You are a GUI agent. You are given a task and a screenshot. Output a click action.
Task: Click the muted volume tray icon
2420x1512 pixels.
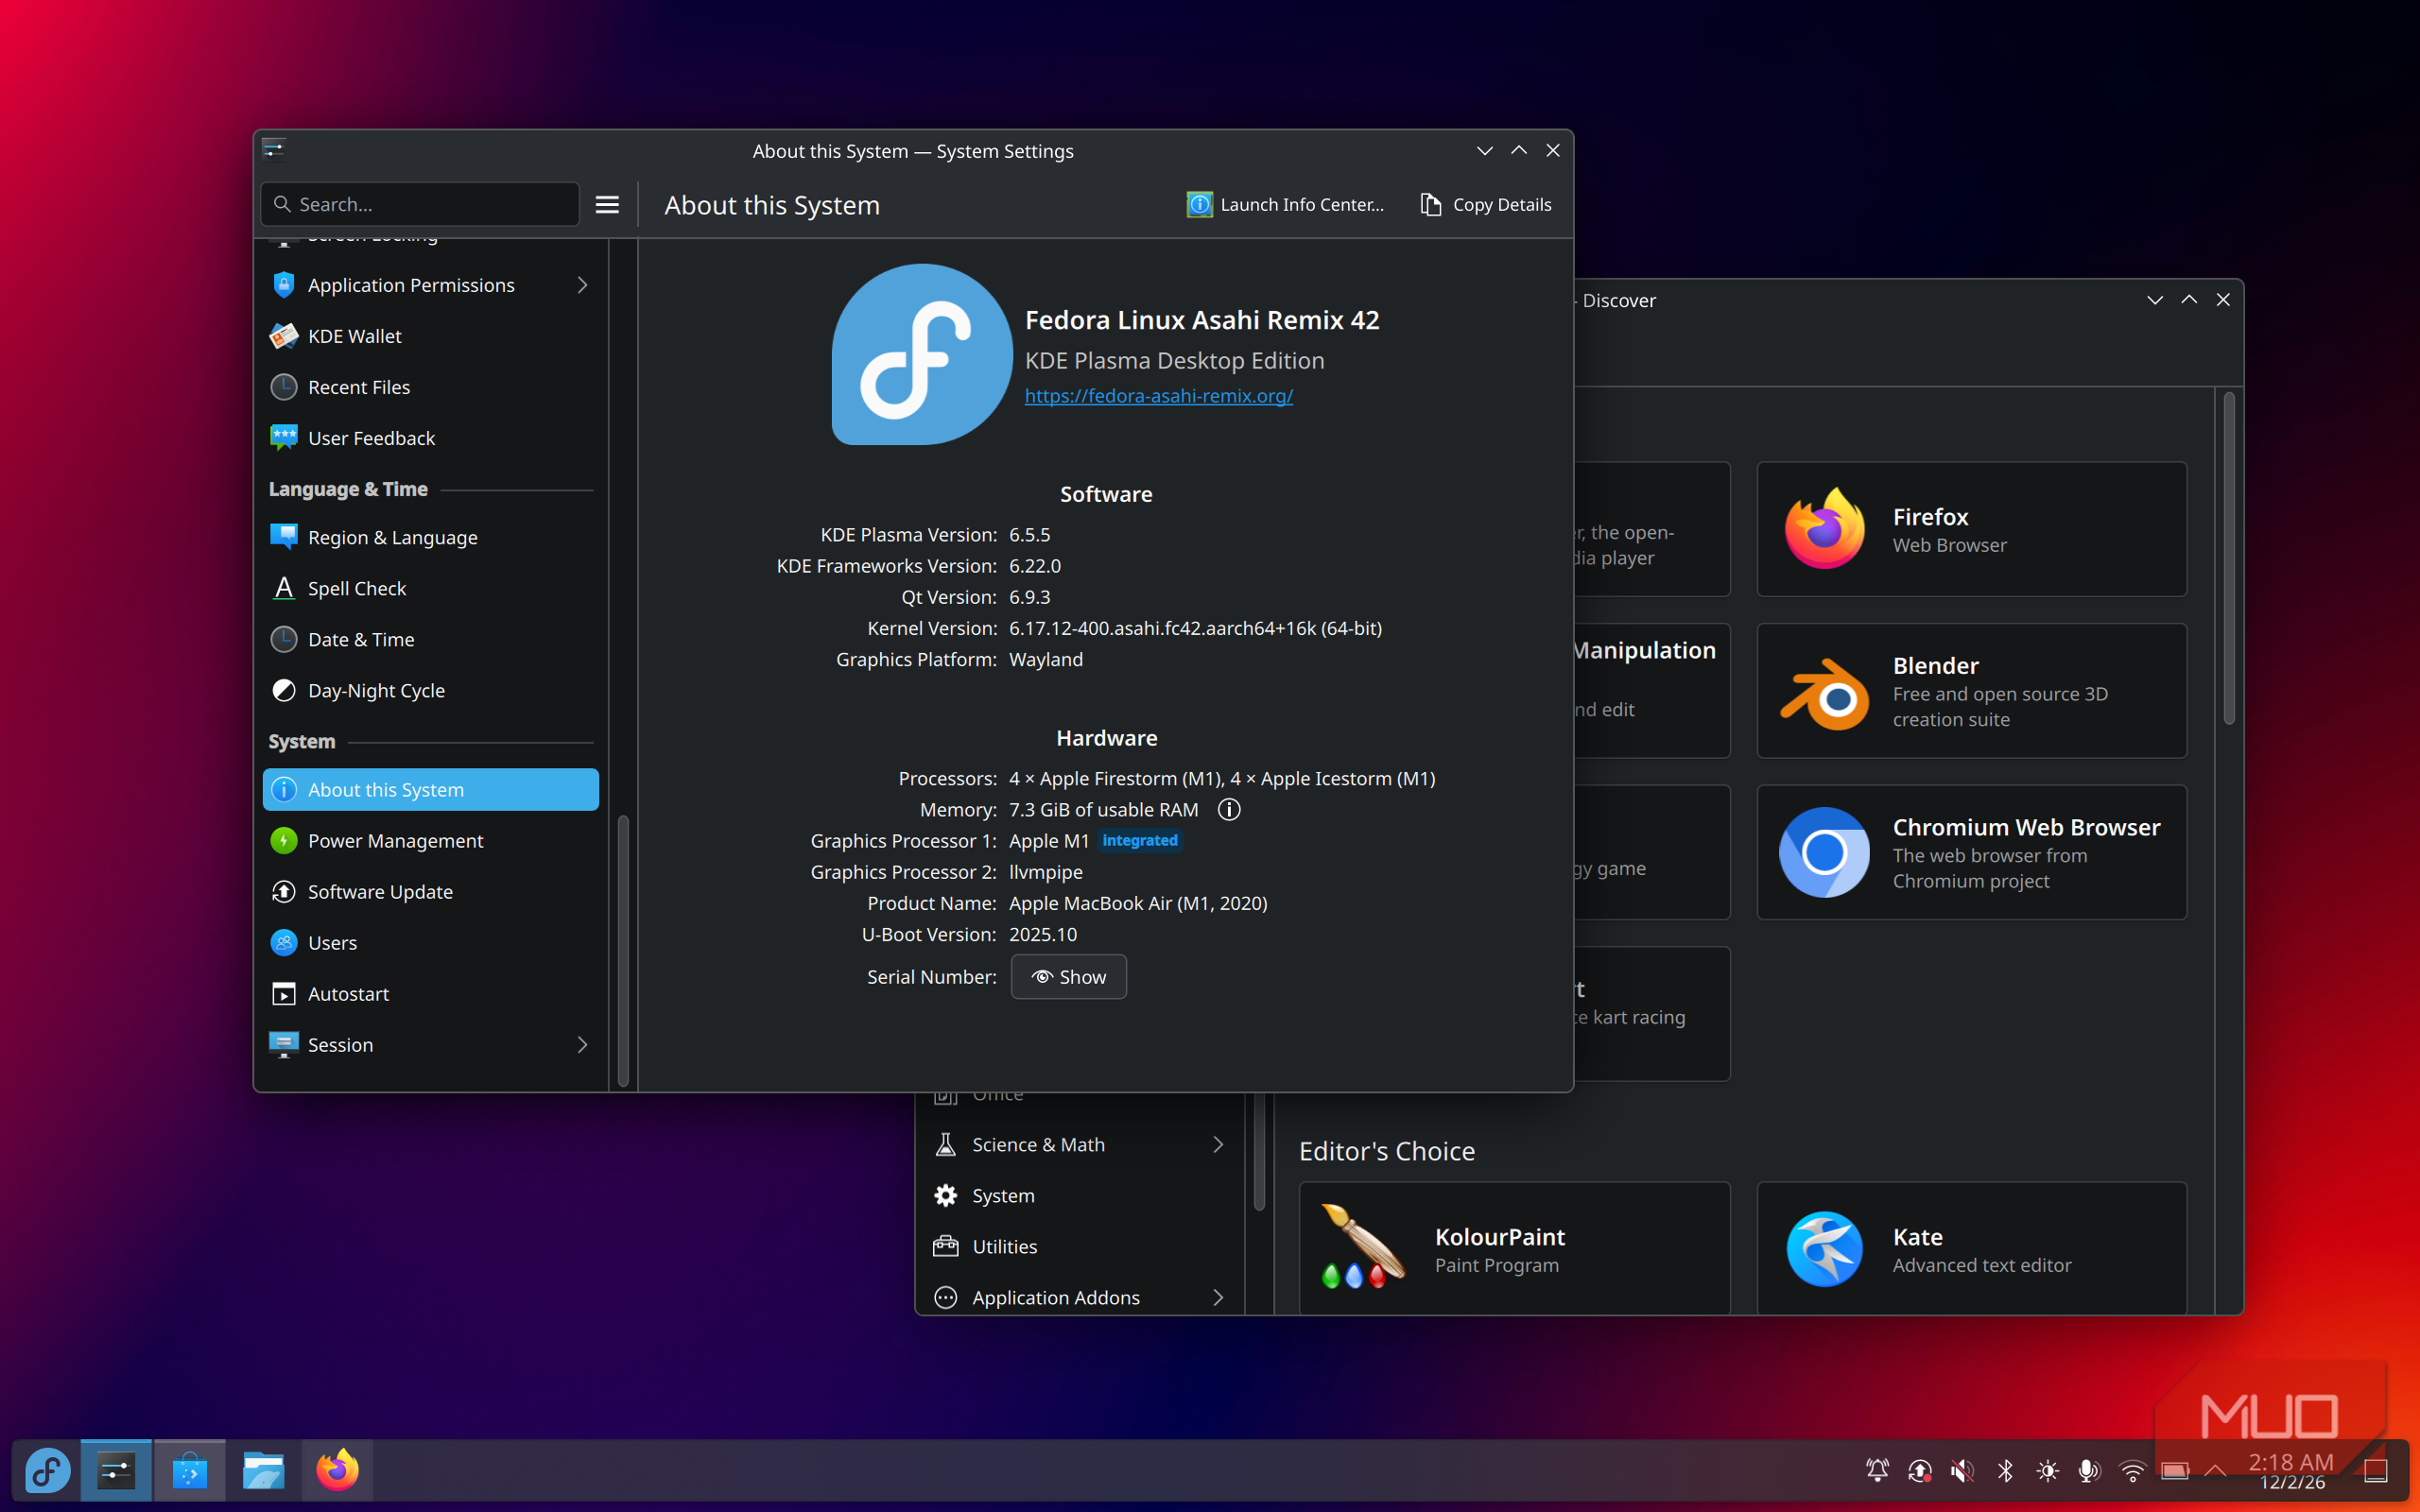point(1962,1471)
